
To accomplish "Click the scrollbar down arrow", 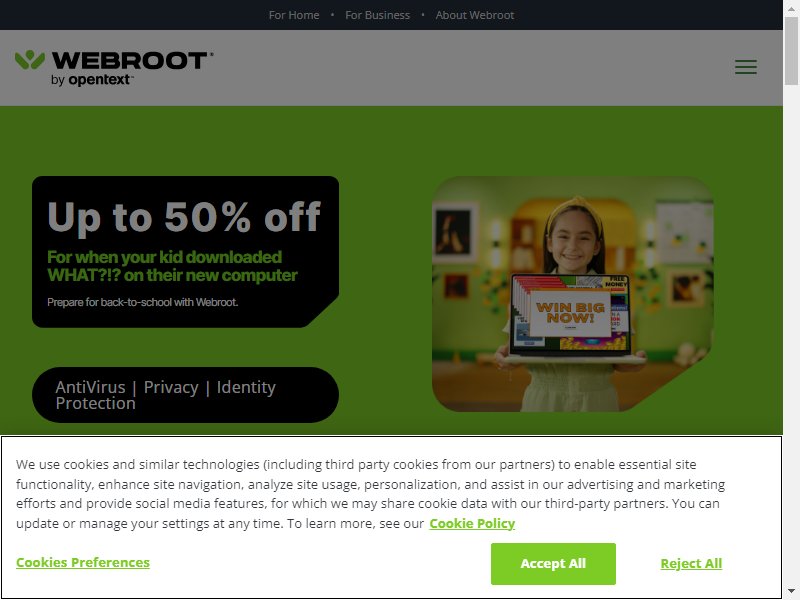I will click(791, 592).
